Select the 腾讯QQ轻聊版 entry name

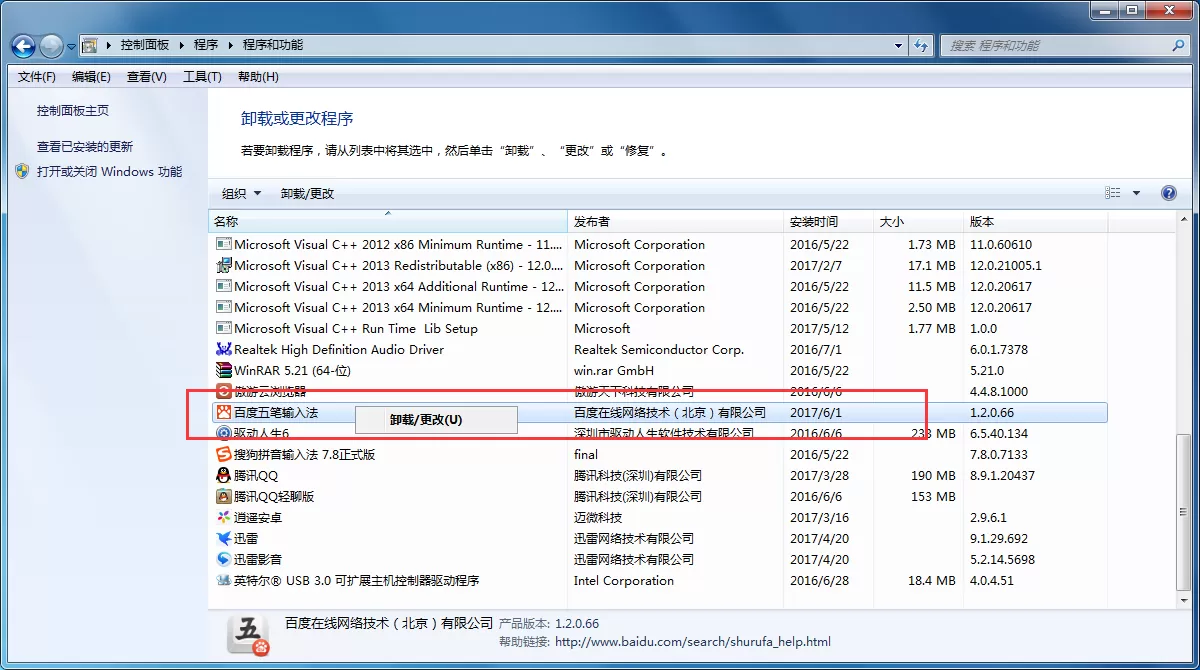[274, 497]
